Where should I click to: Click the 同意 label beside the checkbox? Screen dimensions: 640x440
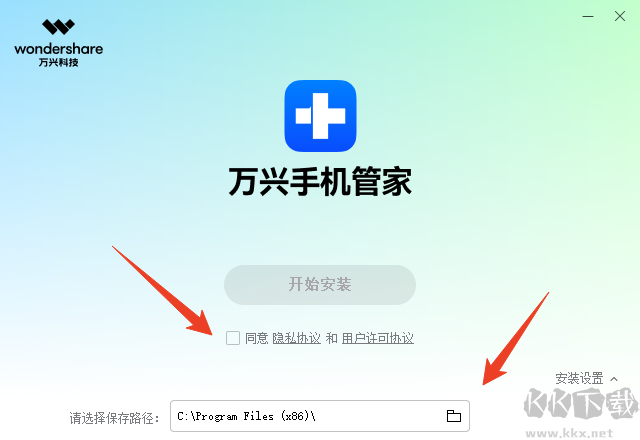click(x=256, y=338)
